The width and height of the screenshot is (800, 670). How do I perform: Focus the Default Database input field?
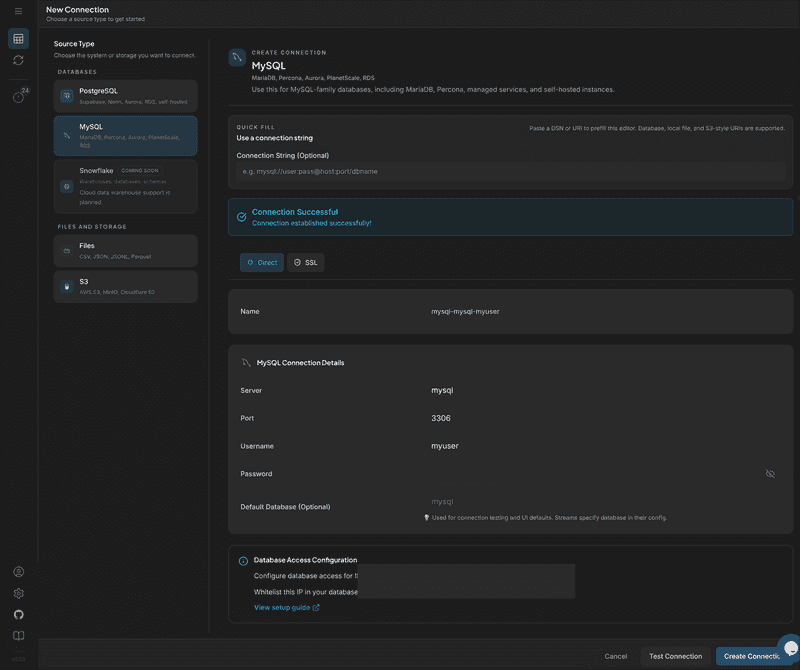click(605, 502)
